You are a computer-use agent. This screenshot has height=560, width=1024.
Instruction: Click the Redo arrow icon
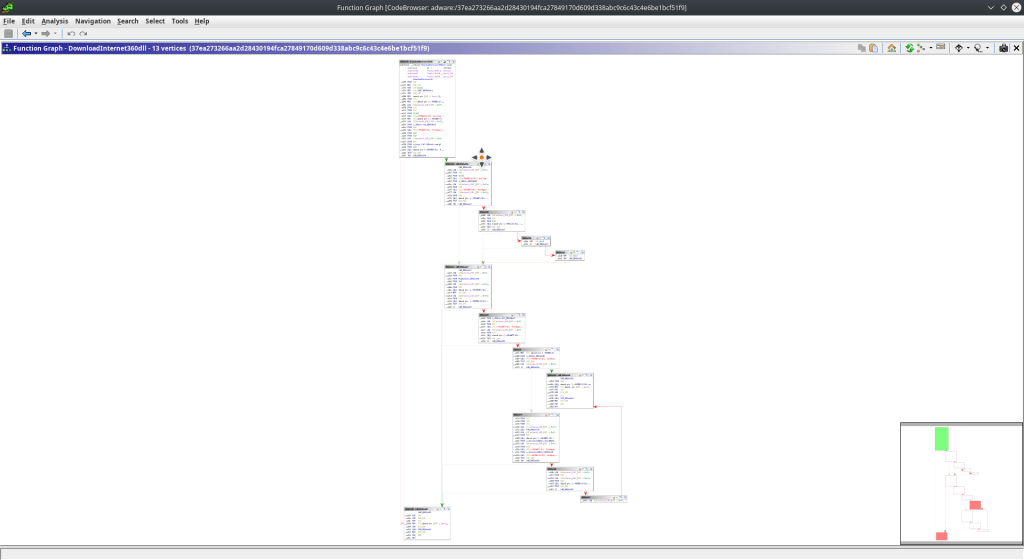point(83,33)
